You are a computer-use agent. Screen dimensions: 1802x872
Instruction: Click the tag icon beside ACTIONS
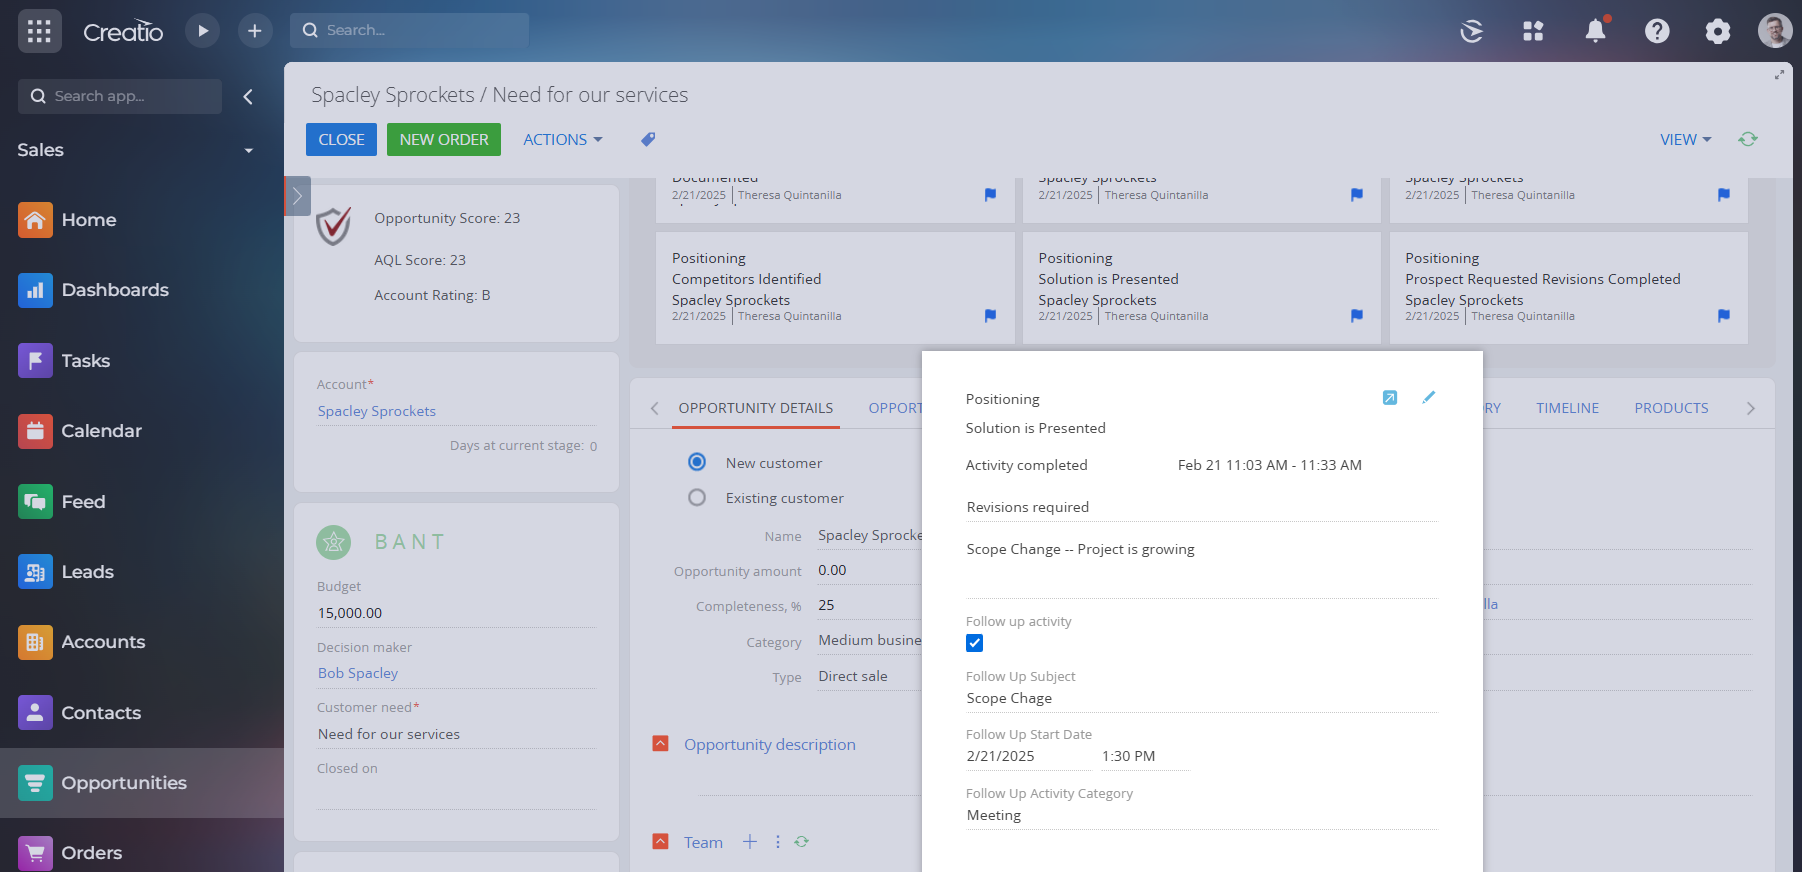[x=648, y=139]
